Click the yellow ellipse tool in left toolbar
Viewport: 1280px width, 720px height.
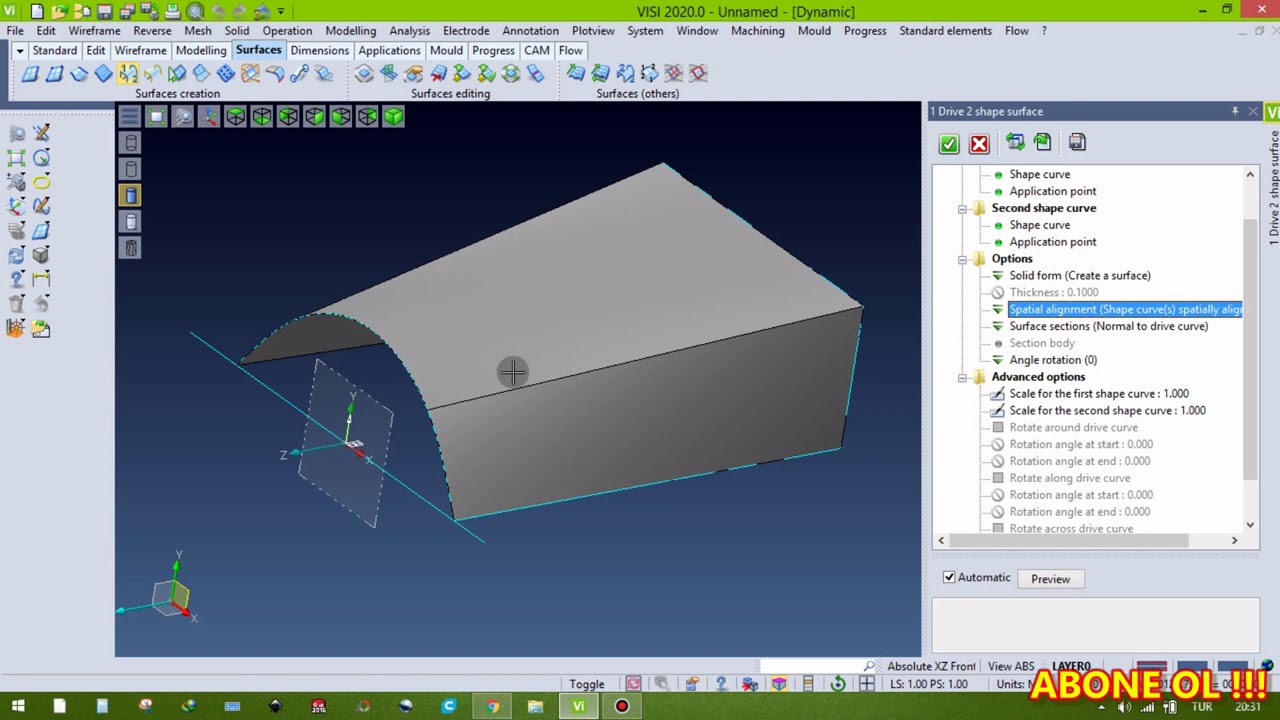(41, 182)
